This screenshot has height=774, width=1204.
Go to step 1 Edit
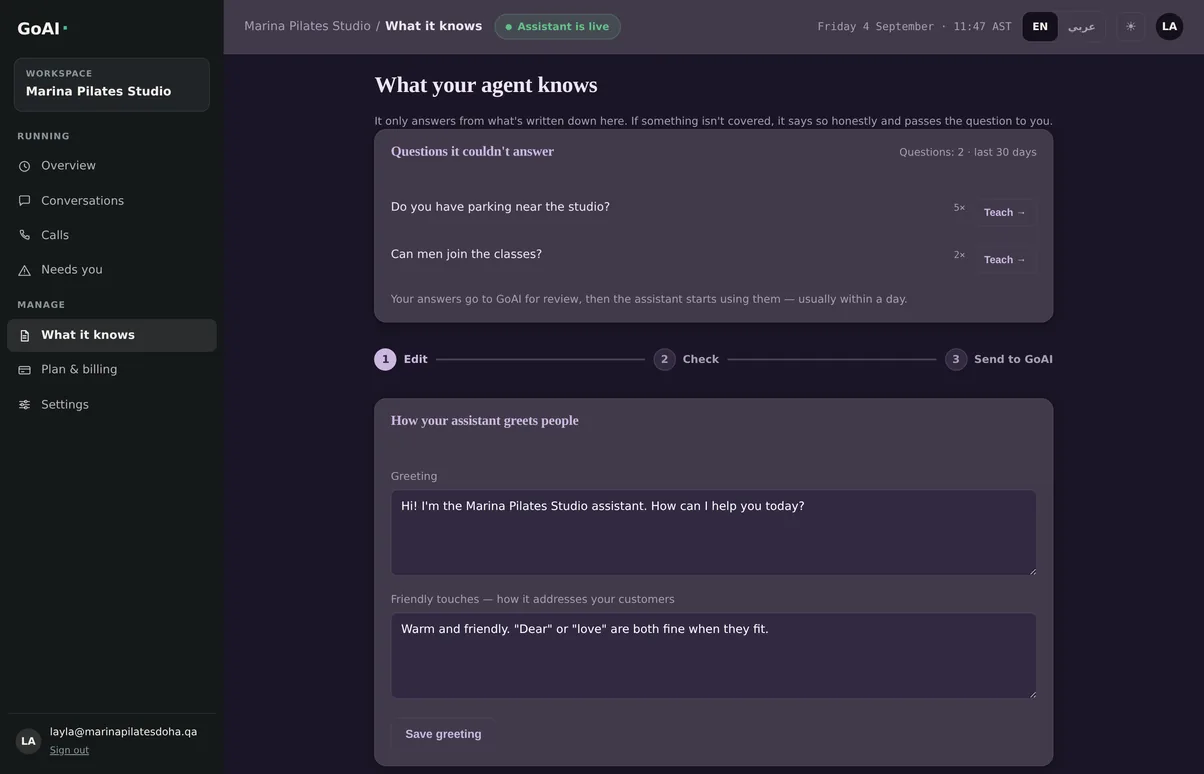coord(401,359)
